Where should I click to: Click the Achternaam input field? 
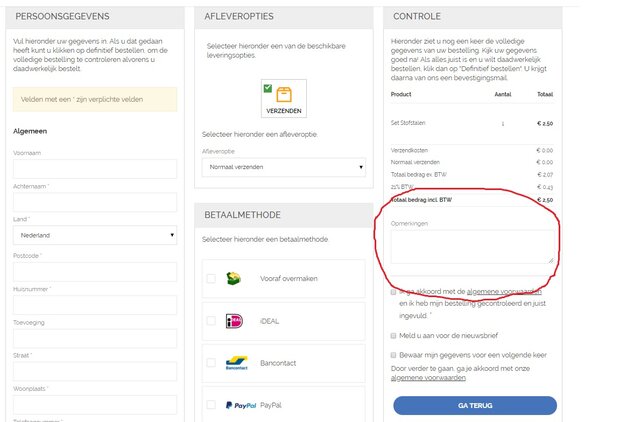coord(95,202)
